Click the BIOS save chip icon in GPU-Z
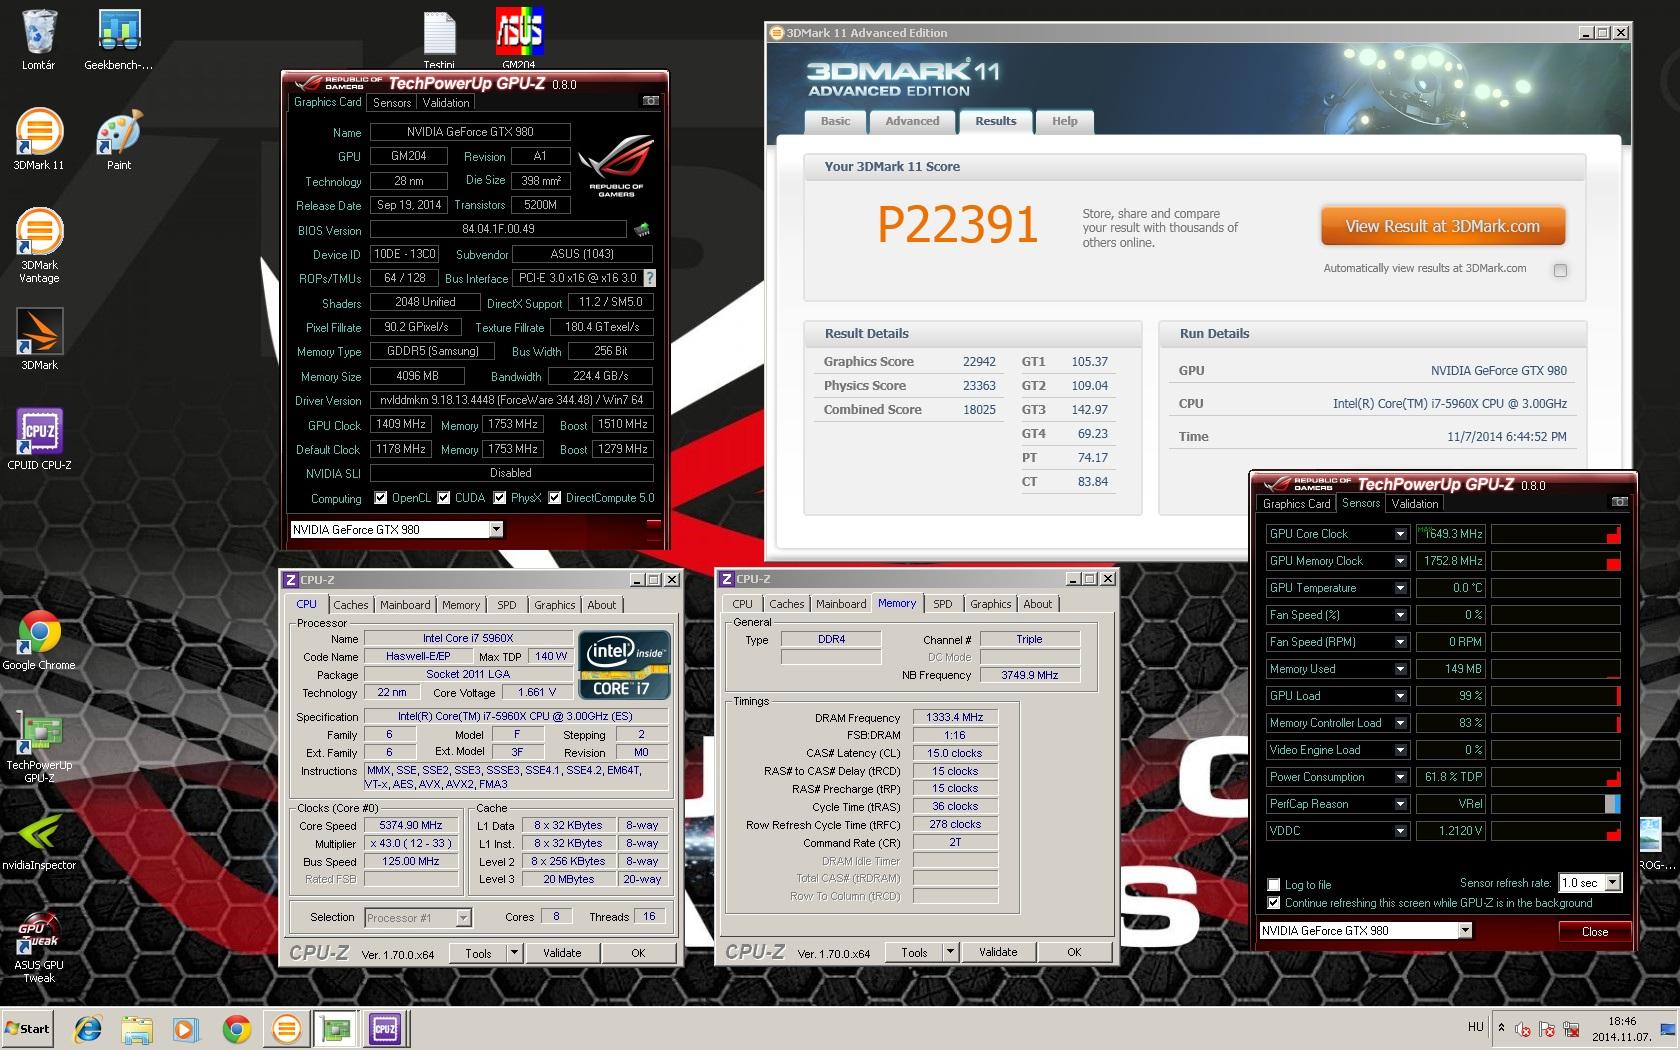 tap(642, 230)
